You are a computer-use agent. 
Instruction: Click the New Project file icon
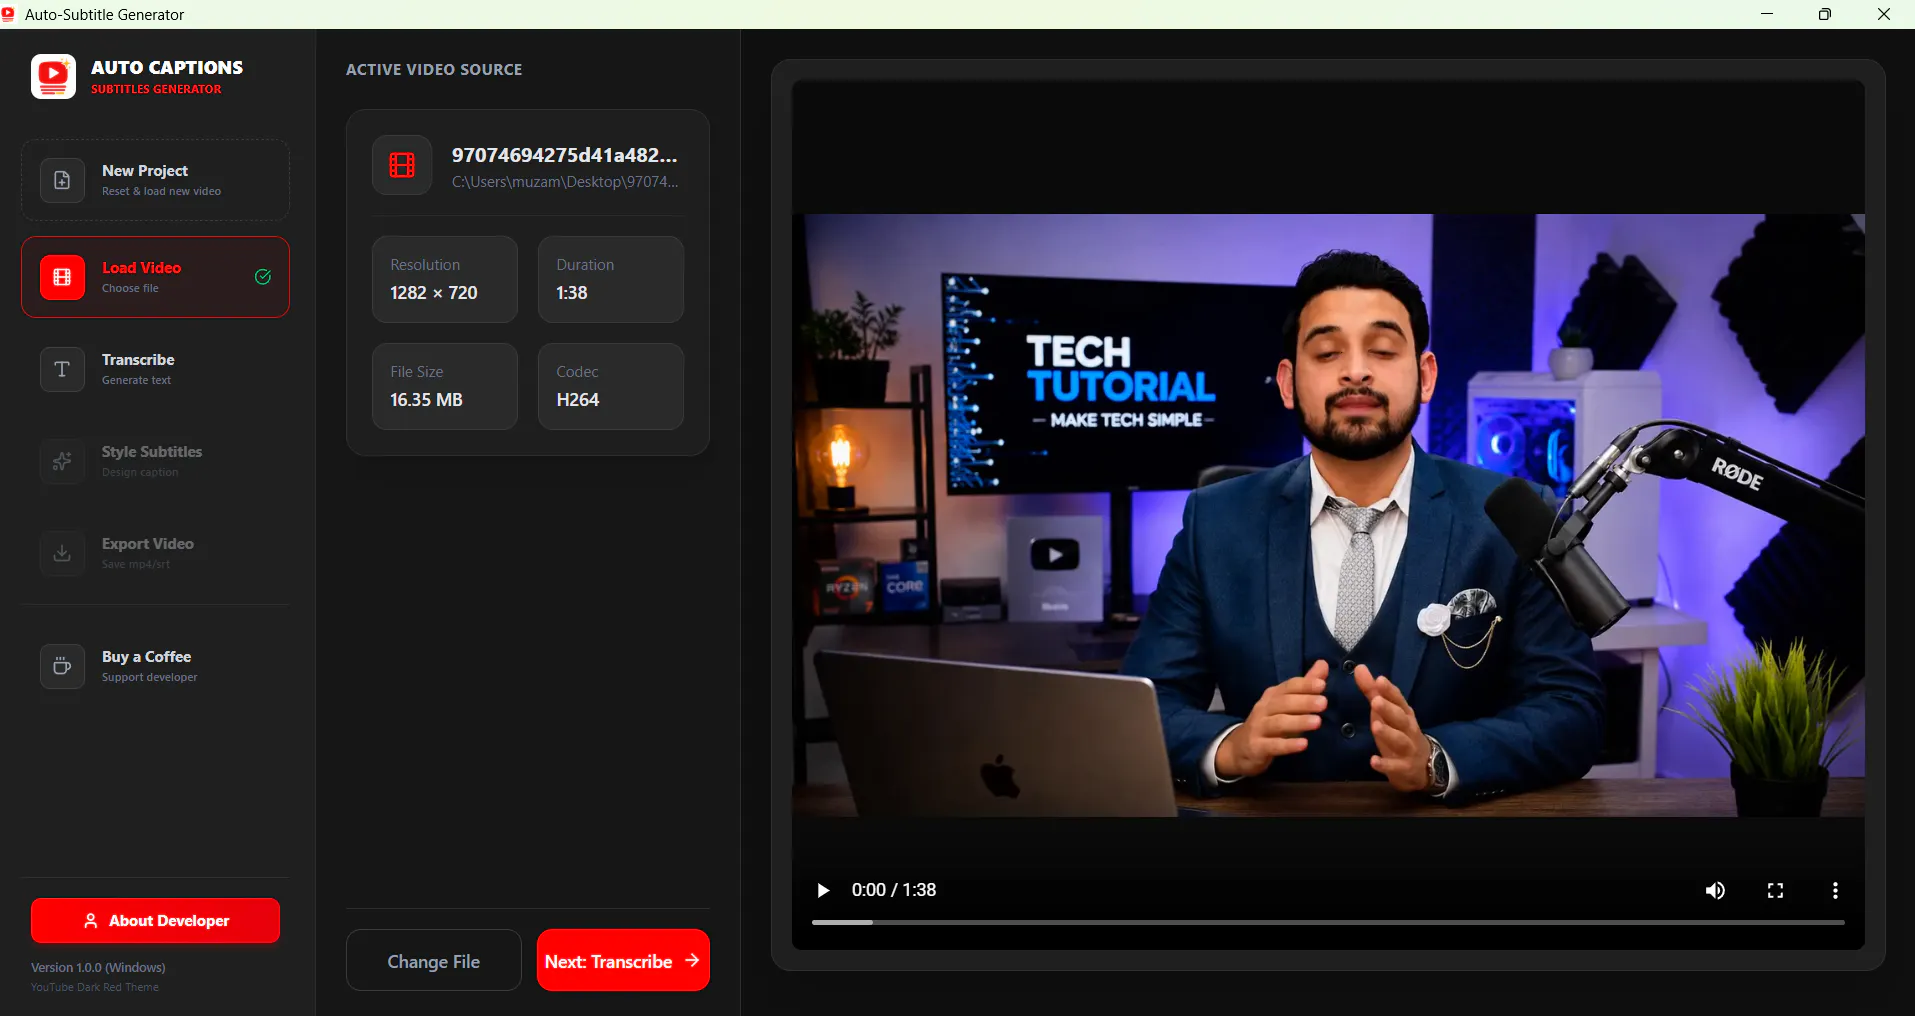[62, 180]
